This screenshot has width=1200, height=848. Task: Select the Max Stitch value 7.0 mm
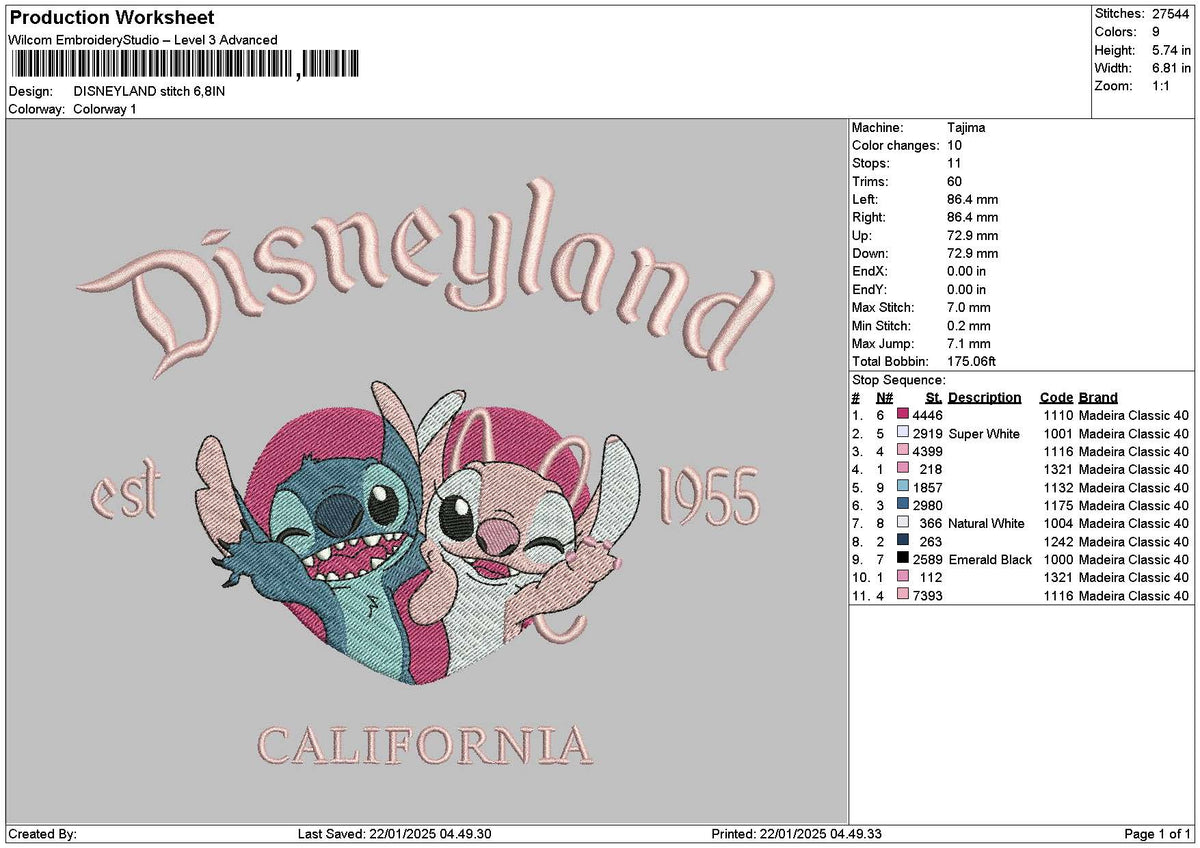coord(969,308)
